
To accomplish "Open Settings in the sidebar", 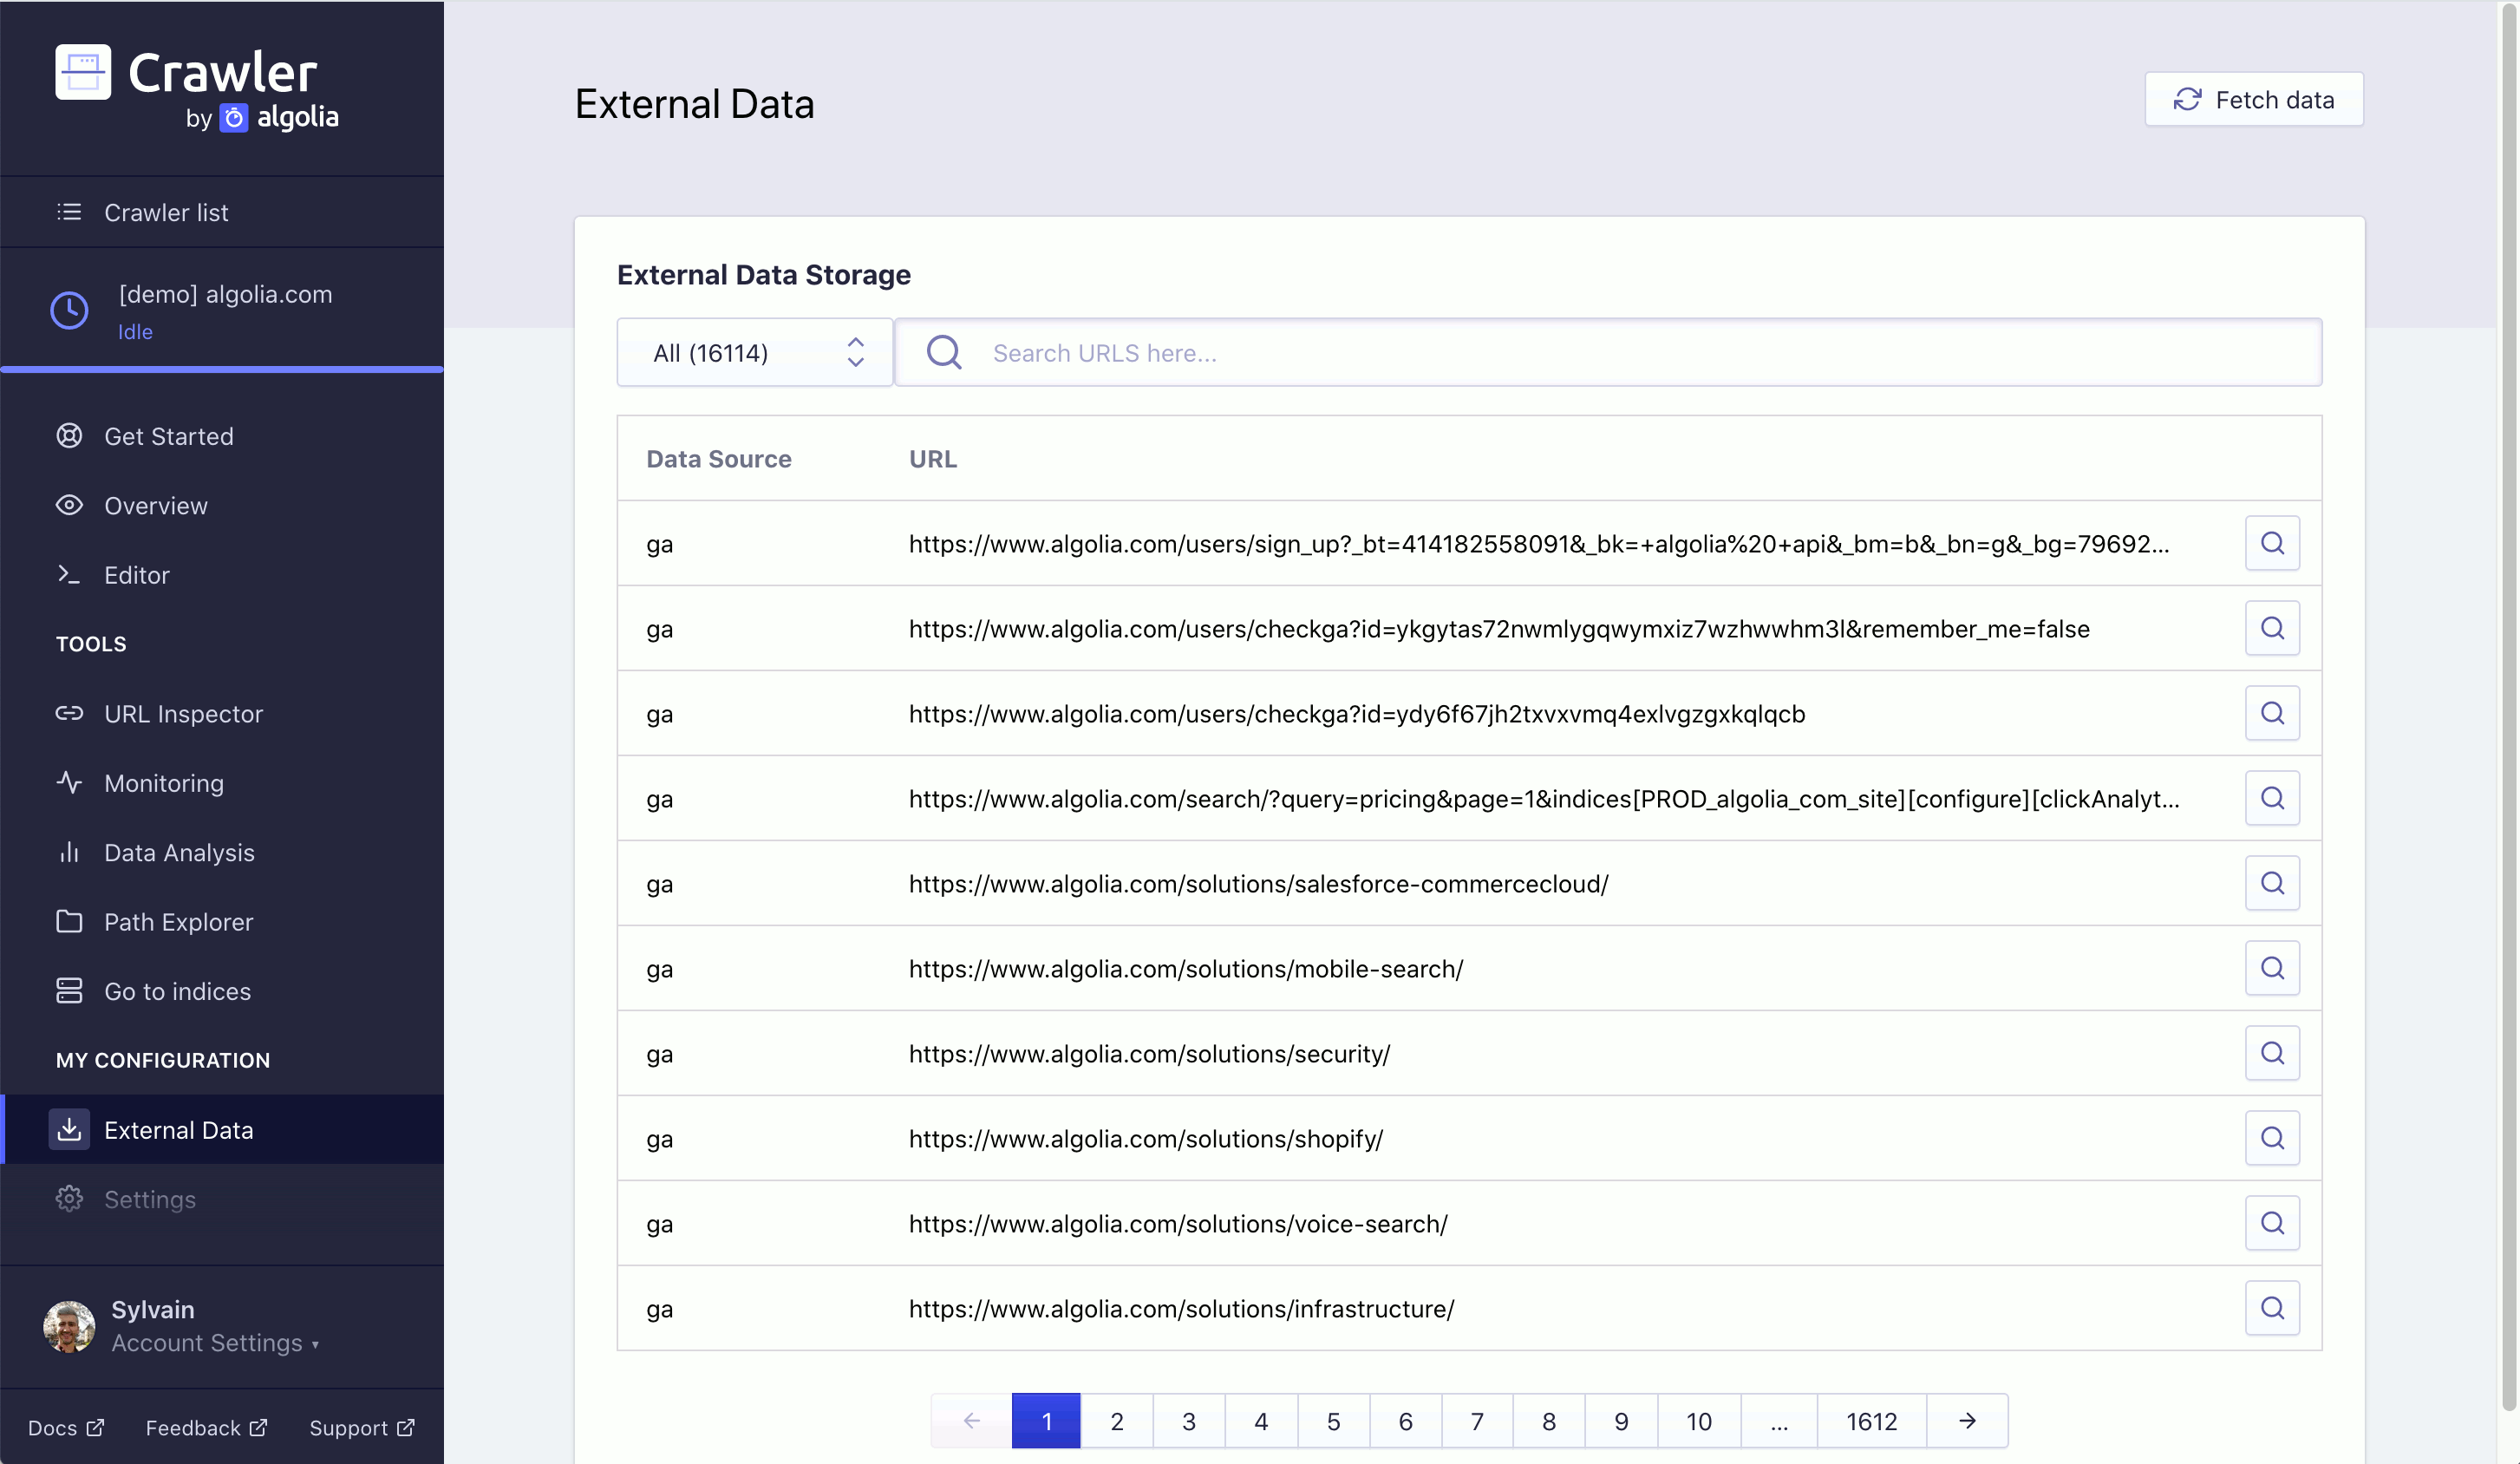I will tap(222, 1199).
